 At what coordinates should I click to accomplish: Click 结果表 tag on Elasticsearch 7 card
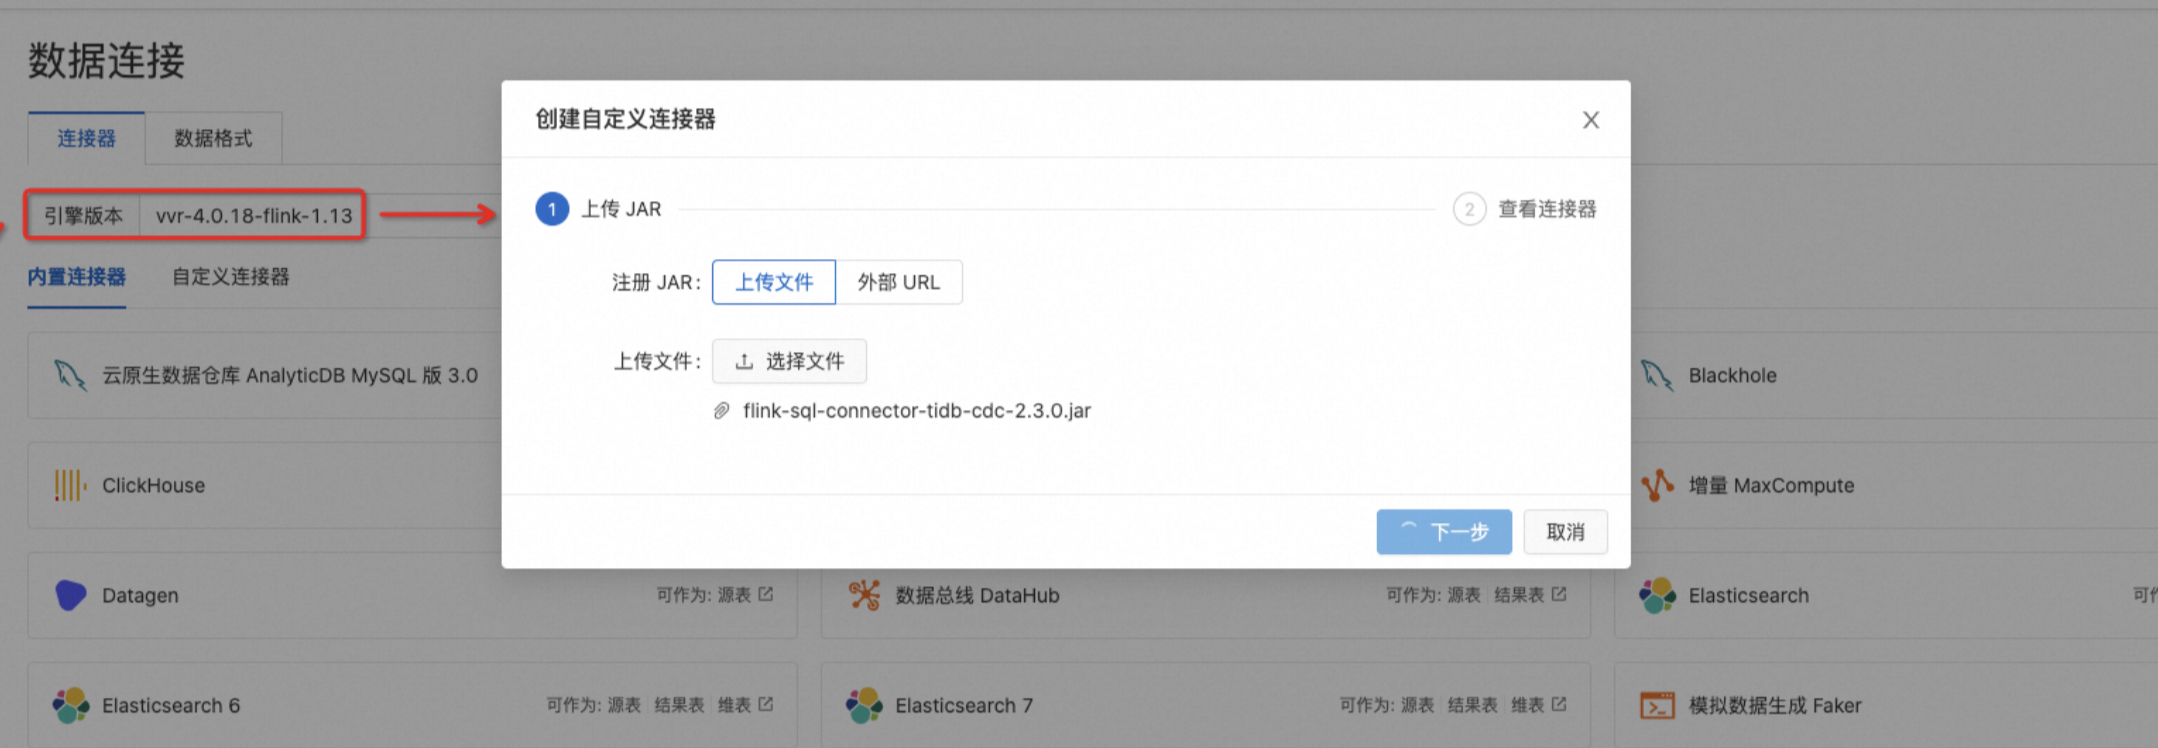point(1472,705)
